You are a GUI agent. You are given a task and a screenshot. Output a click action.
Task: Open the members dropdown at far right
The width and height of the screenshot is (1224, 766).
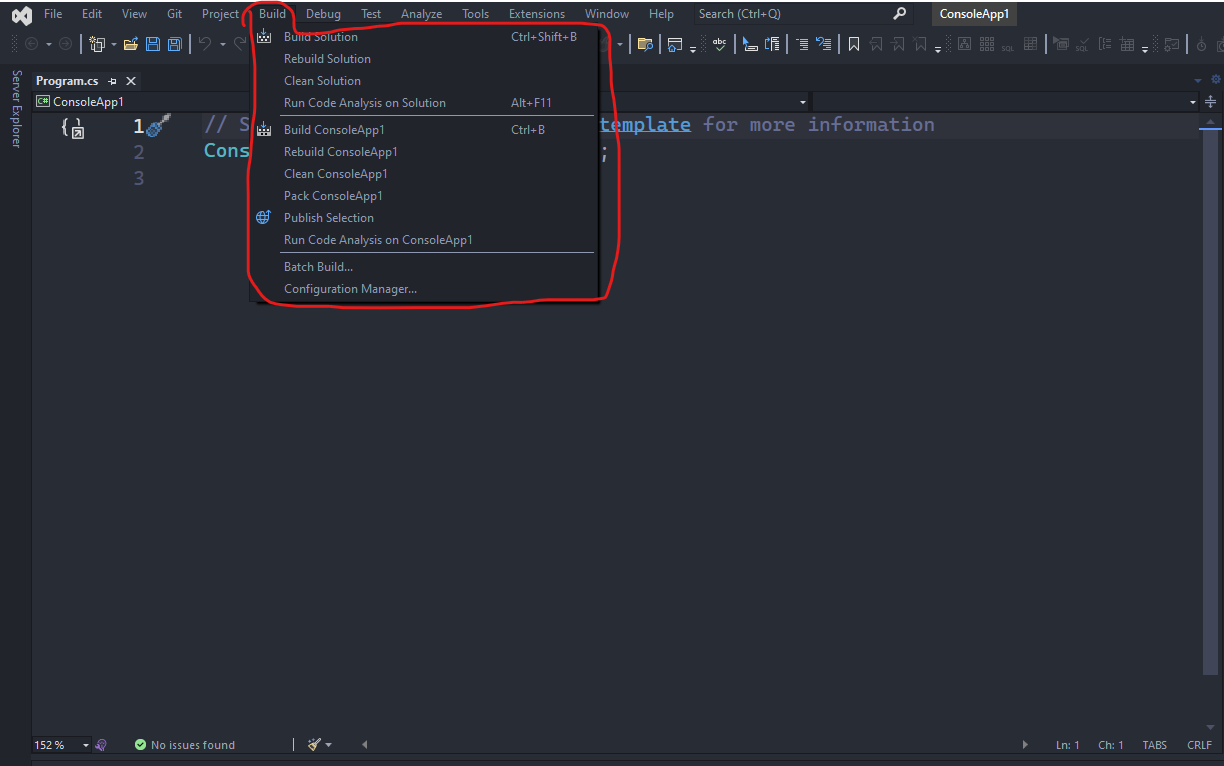pos(1192,102)
